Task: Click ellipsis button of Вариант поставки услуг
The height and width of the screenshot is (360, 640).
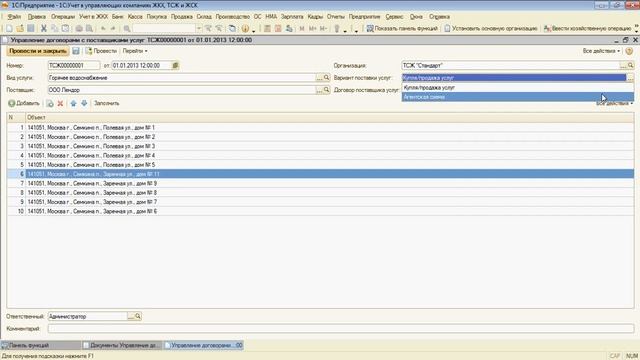Action: [x=630, y=78]
